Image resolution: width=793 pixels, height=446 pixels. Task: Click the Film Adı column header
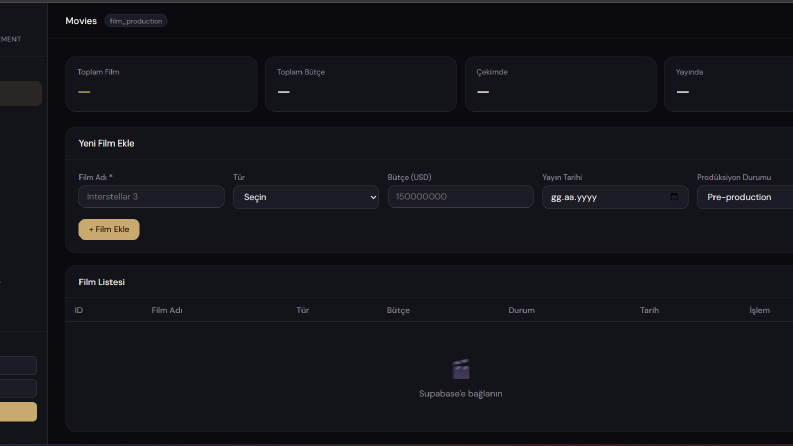(x=167, y=310)
